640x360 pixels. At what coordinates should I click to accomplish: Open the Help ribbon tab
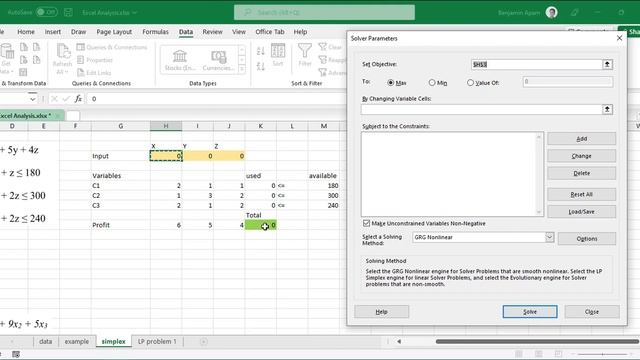point(300,31)
